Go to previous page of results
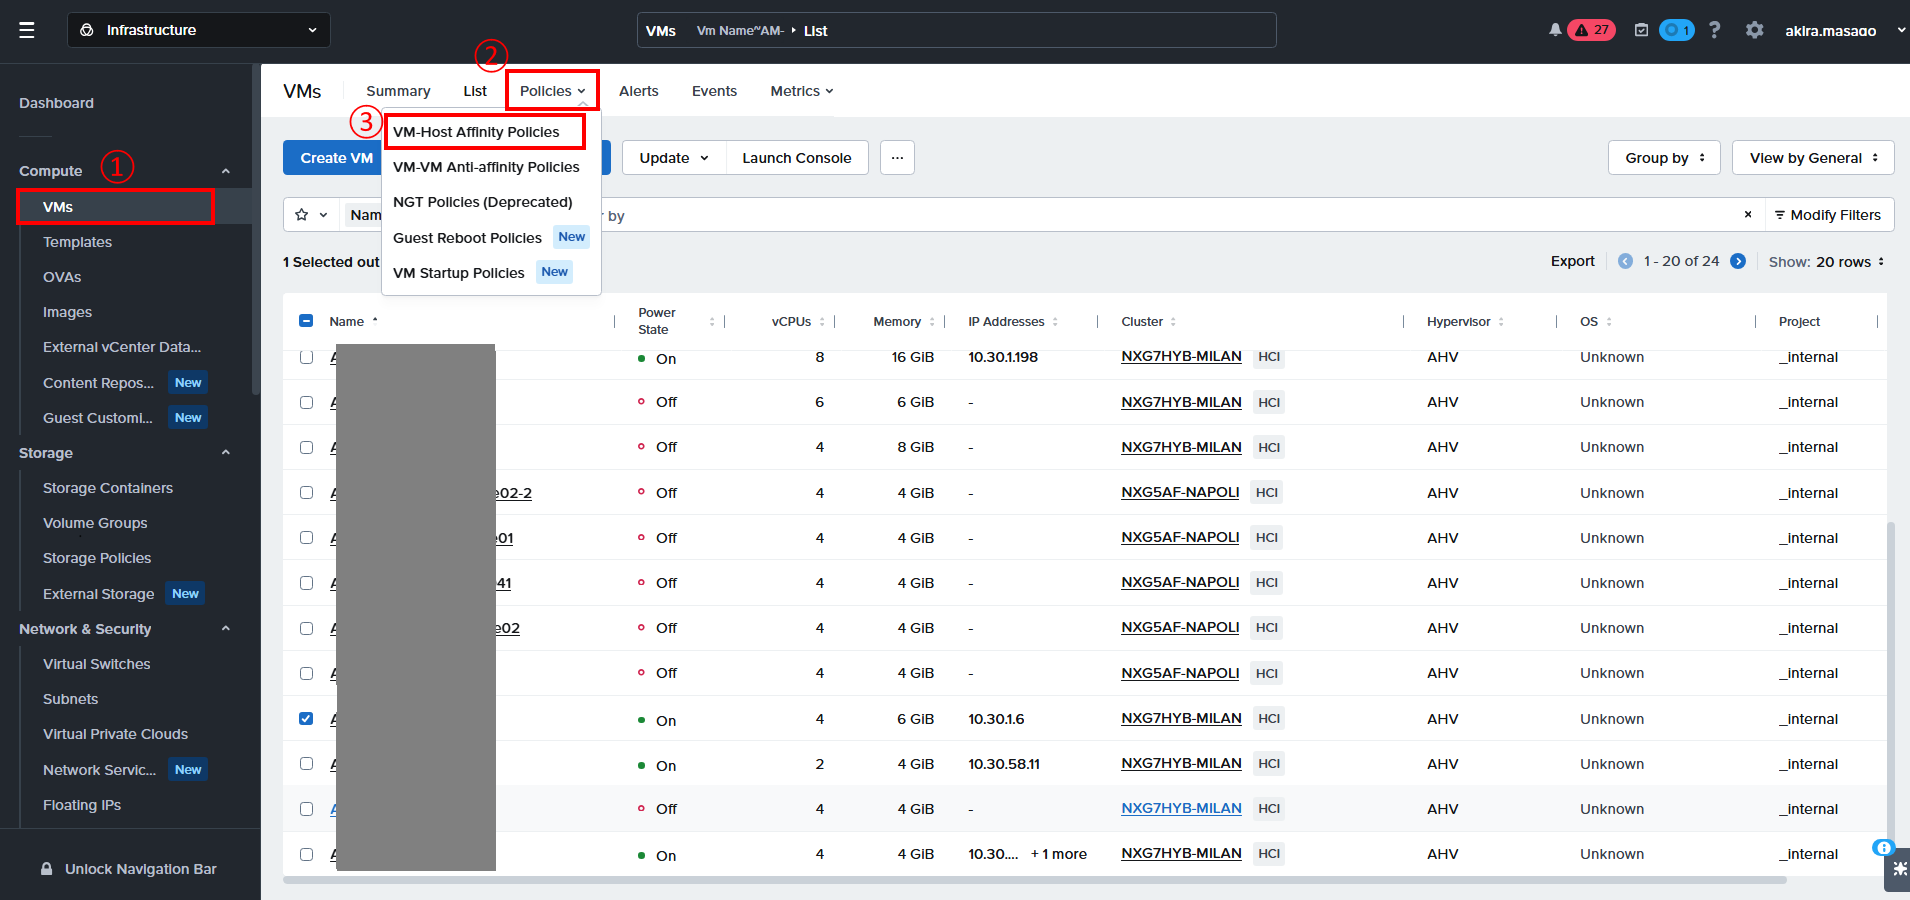 pos(1625,261)
